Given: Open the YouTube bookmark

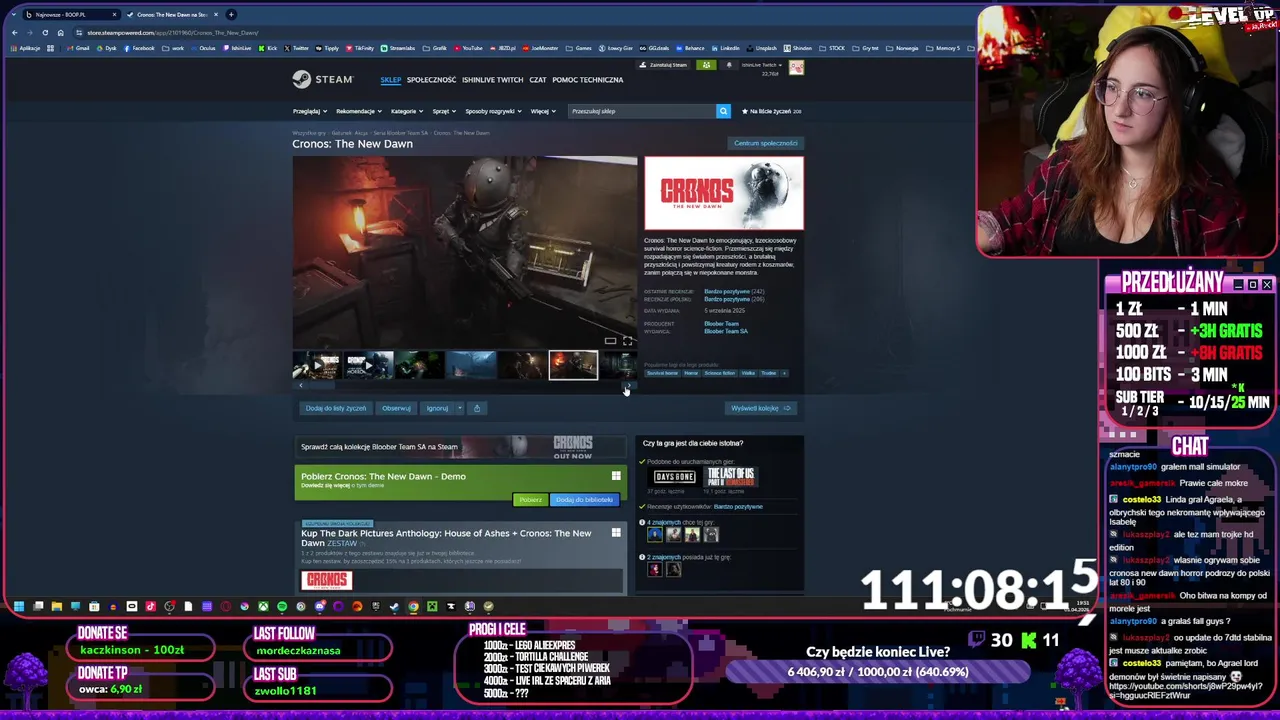Looking at the screenshot, I should [468, 48].
